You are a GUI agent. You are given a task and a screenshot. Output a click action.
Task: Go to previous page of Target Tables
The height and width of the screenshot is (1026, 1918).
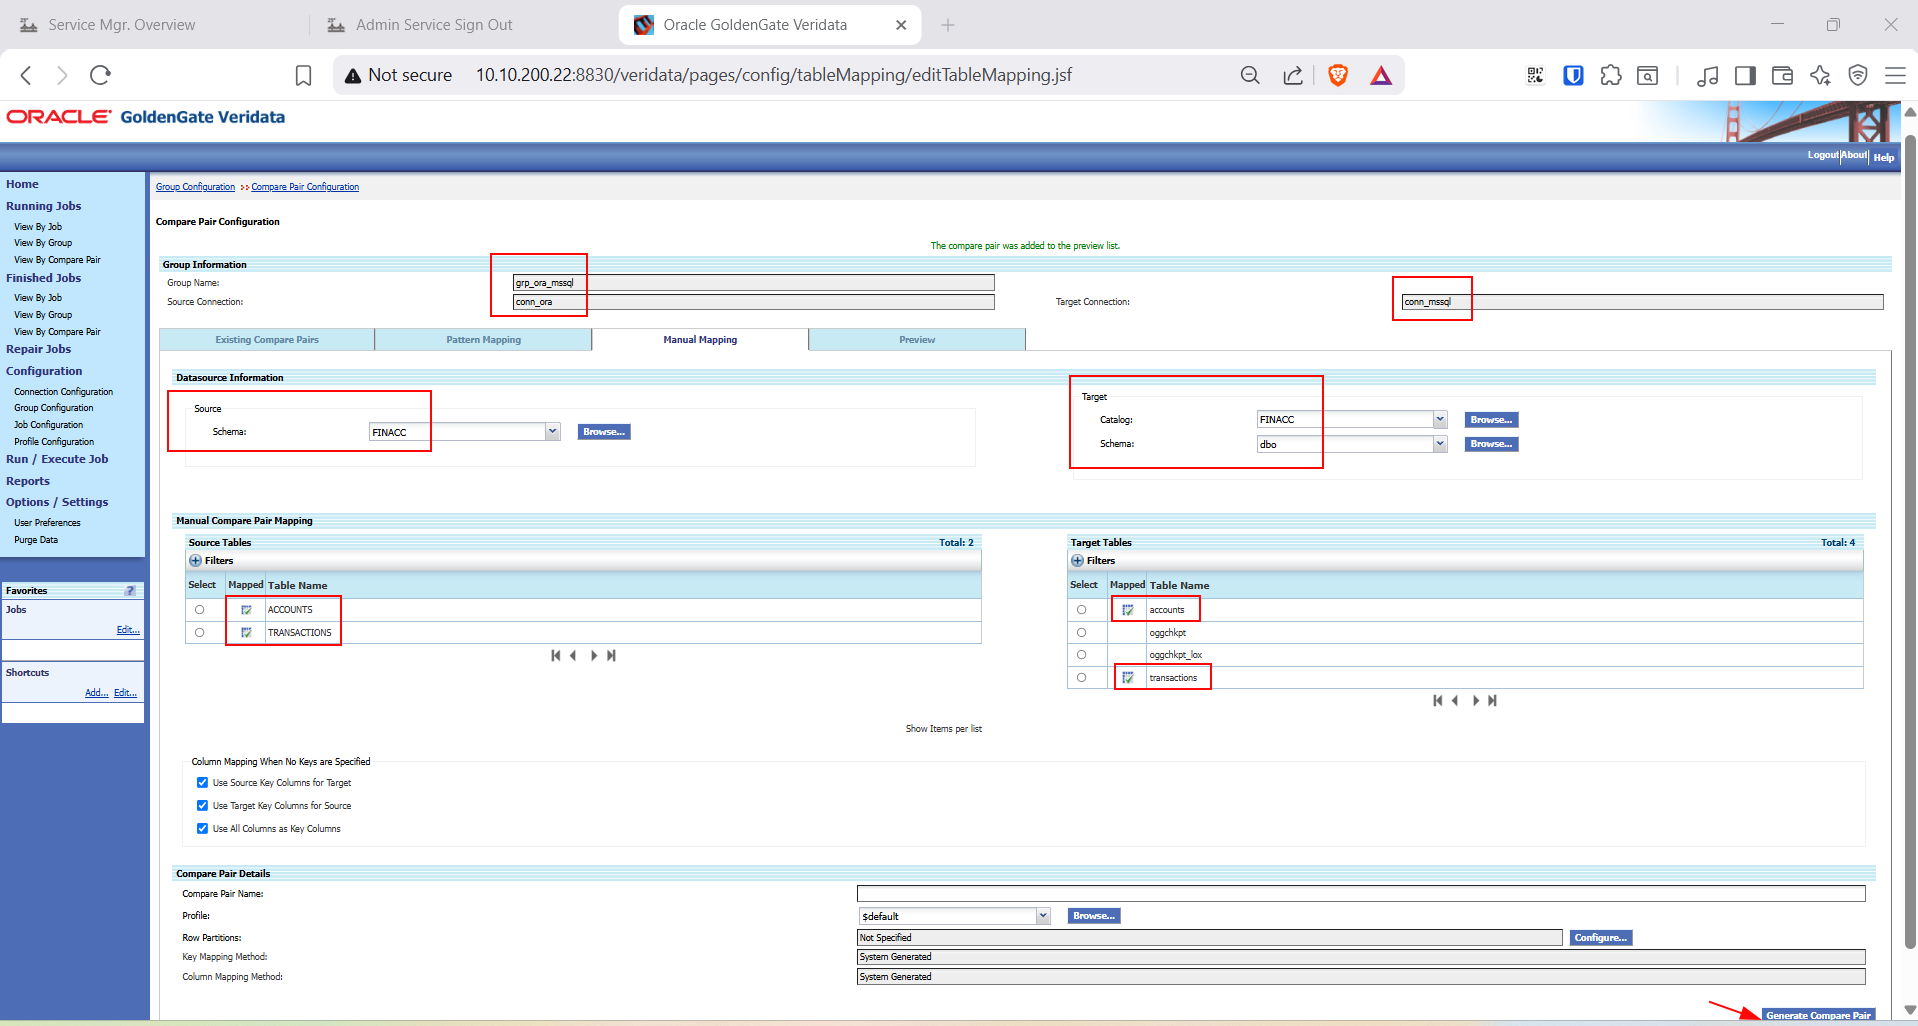(x=1455, y=701)
